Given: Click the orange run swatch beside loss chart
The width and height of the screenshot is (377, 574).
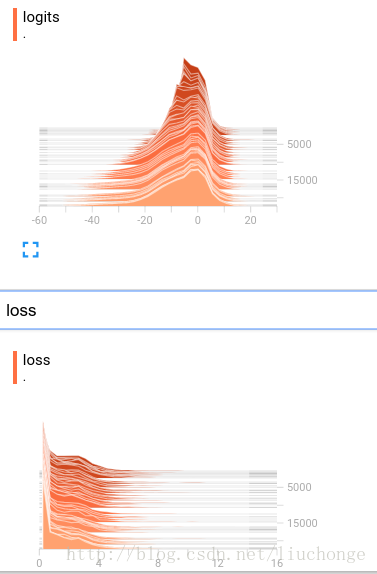Looking at the screenshot, I should click(15, 368).
